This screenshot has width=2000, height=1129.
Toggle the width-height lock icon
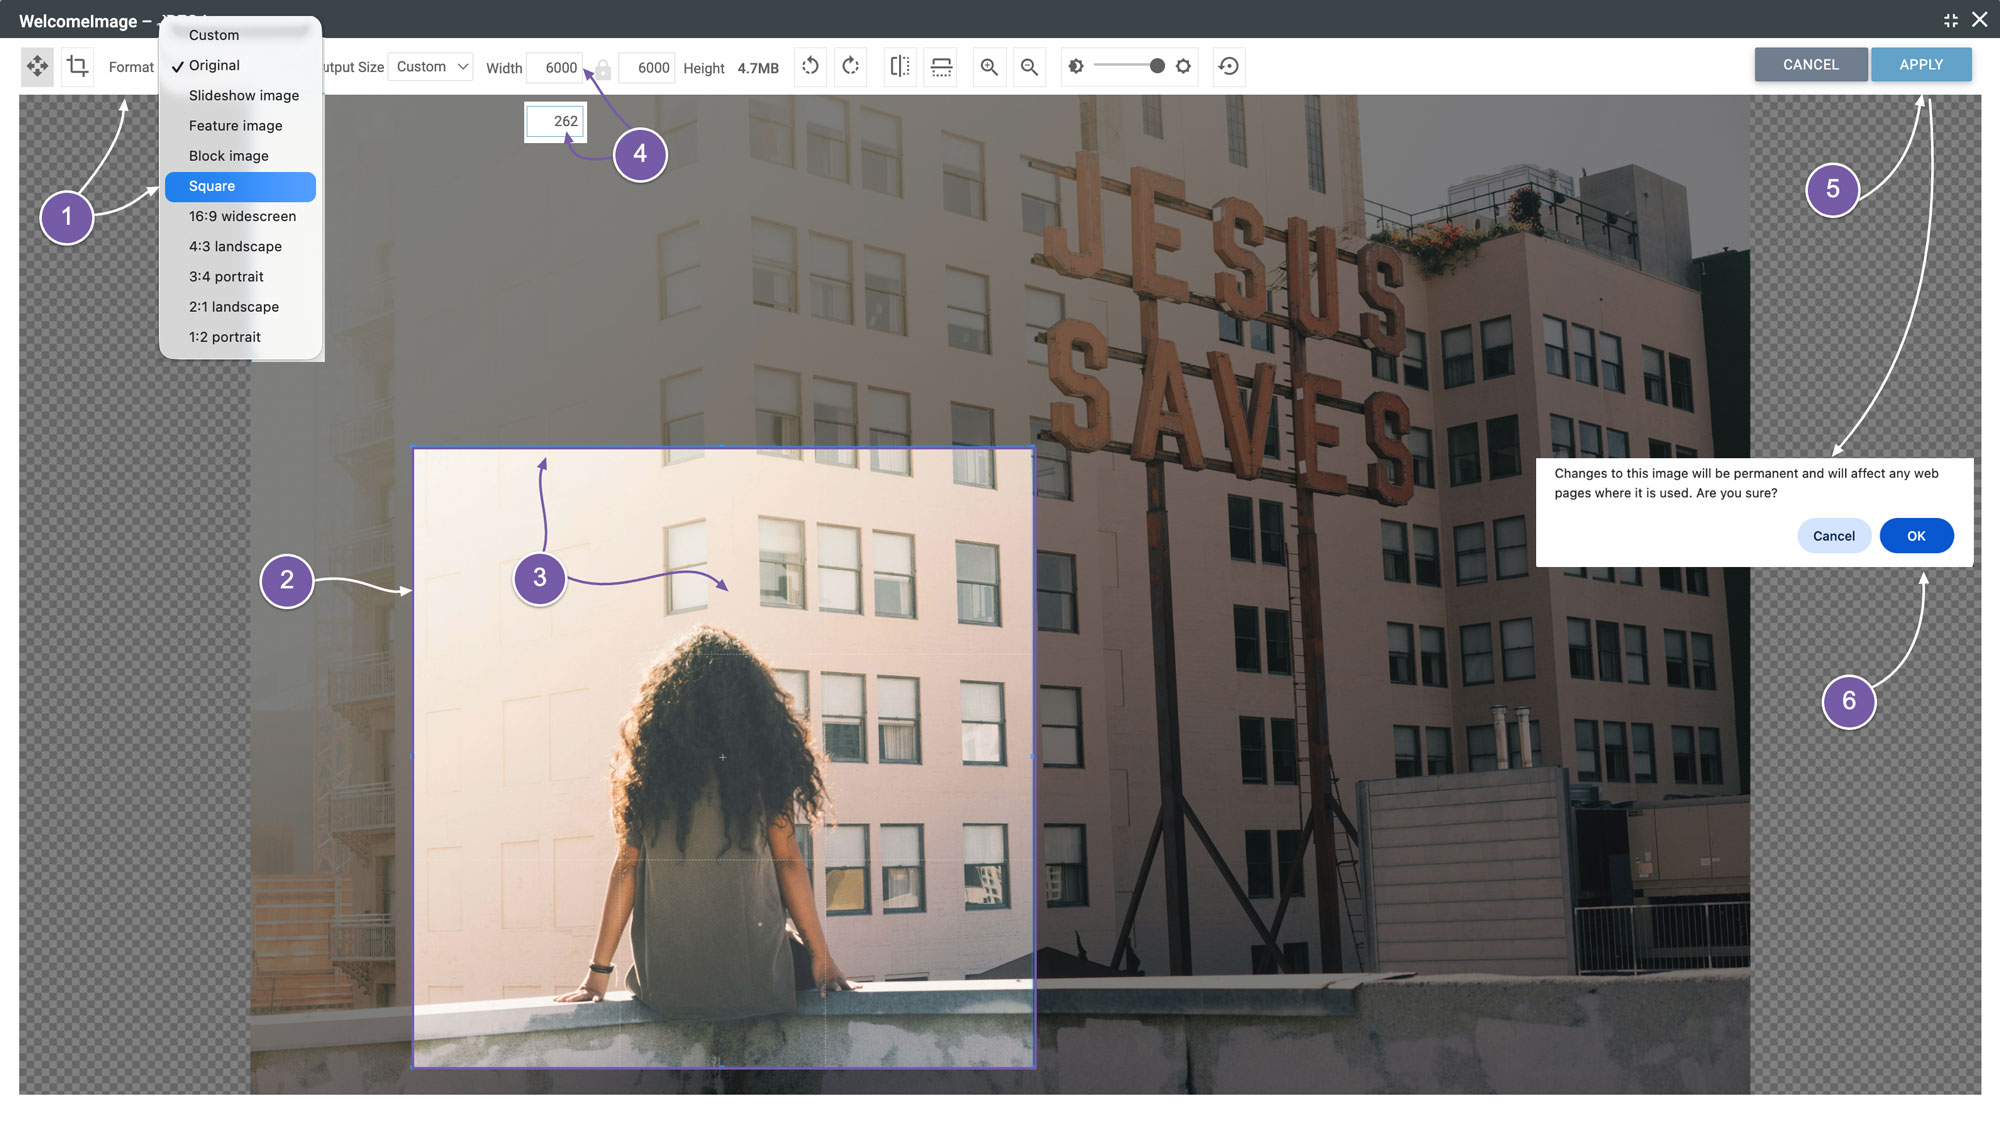tap(603, 70)
